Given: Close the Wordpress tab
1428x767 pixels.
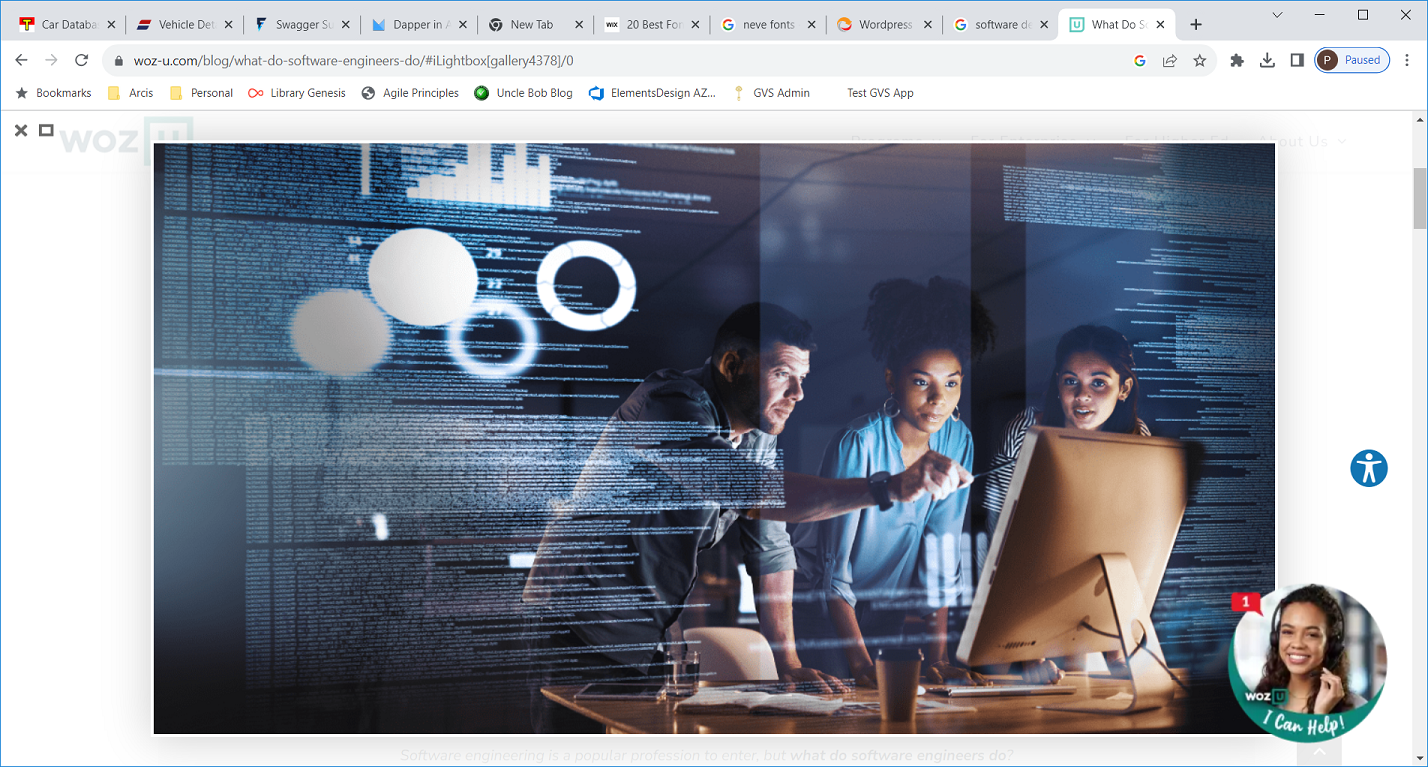Looking at the screenshot, I should (x=930, y=25).
